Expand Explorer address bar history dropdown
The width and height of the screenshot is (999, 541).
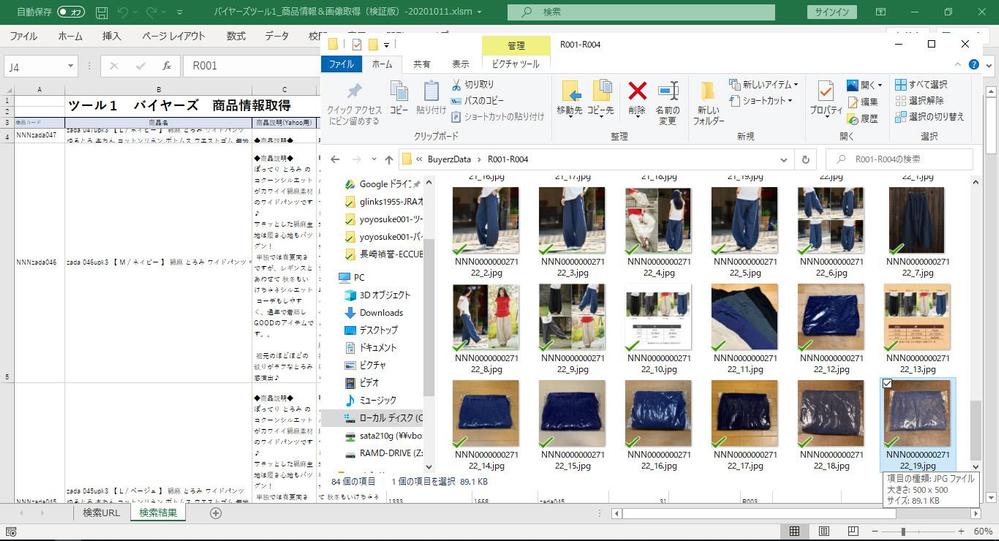[x=784, y=159]
